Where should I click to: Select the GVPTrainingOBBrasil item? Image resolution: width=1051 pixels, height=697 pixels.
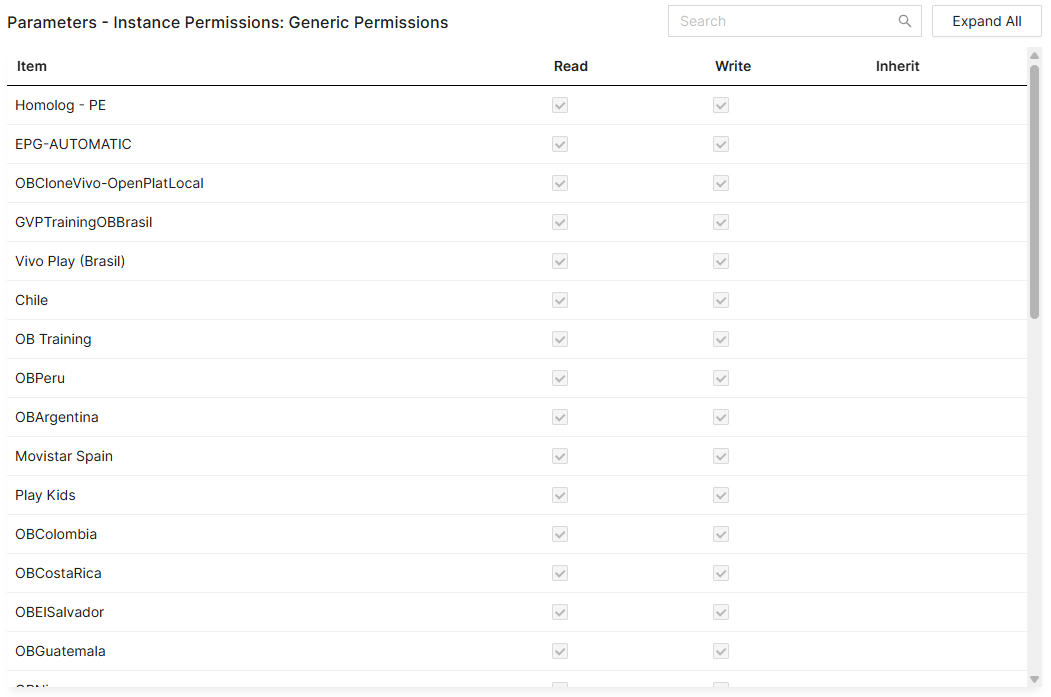[x=83, y=222]
